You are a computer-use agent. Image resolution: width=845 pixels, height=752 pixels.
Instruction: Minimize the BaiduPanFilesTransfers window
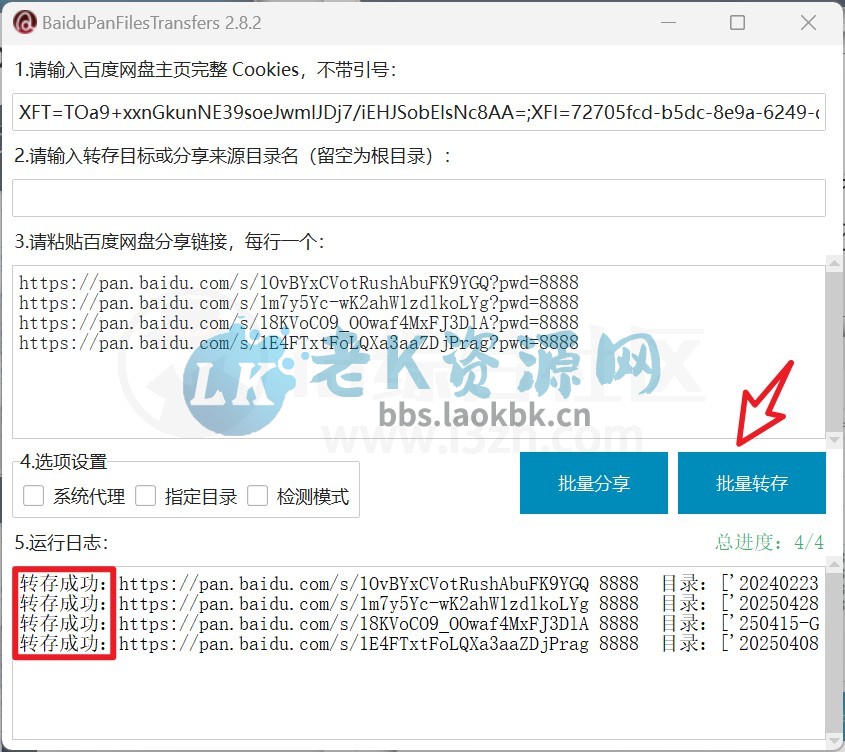pos(668,23)
